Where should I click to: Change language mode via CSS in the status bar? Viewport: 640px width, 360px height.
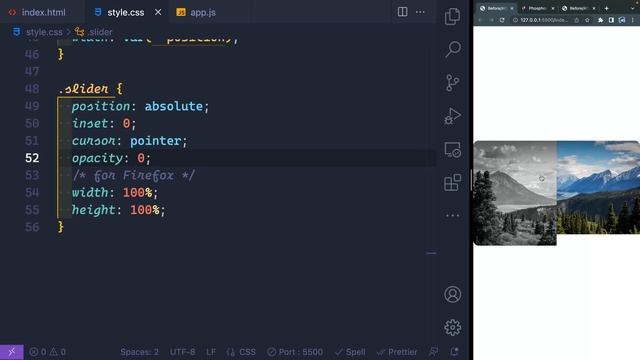241,352
